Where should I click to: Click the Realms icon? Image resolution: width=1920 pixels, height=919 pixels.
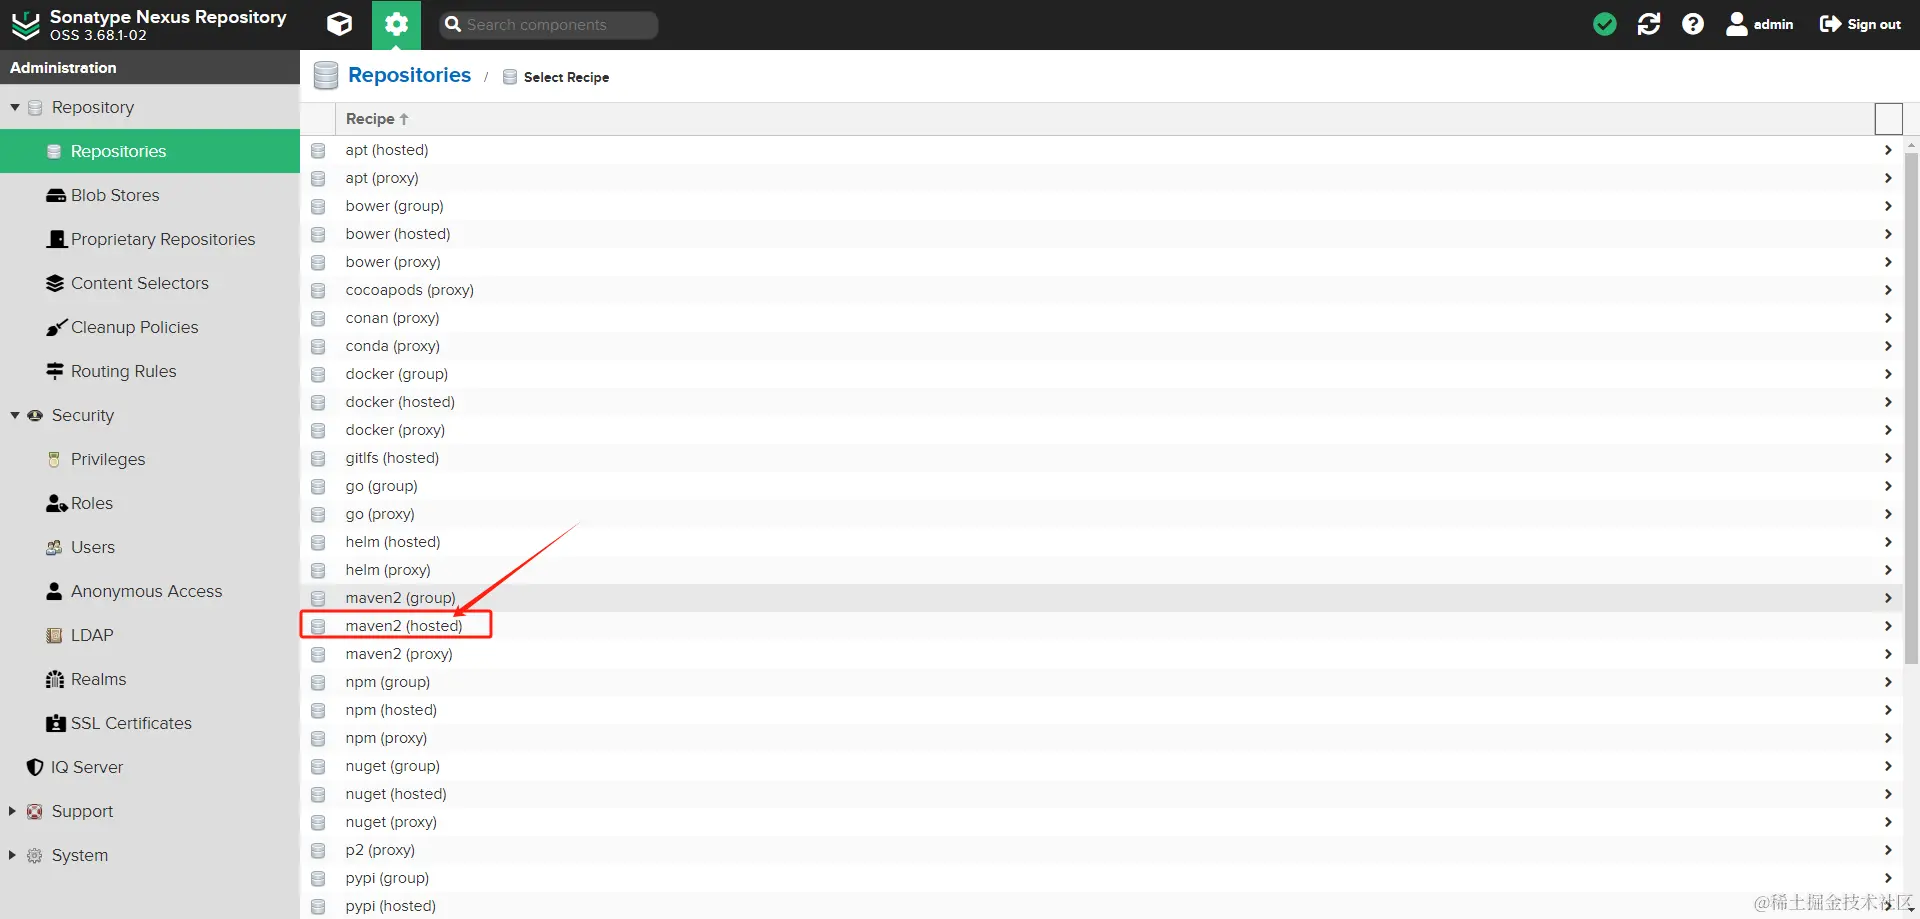coord(55,679)
